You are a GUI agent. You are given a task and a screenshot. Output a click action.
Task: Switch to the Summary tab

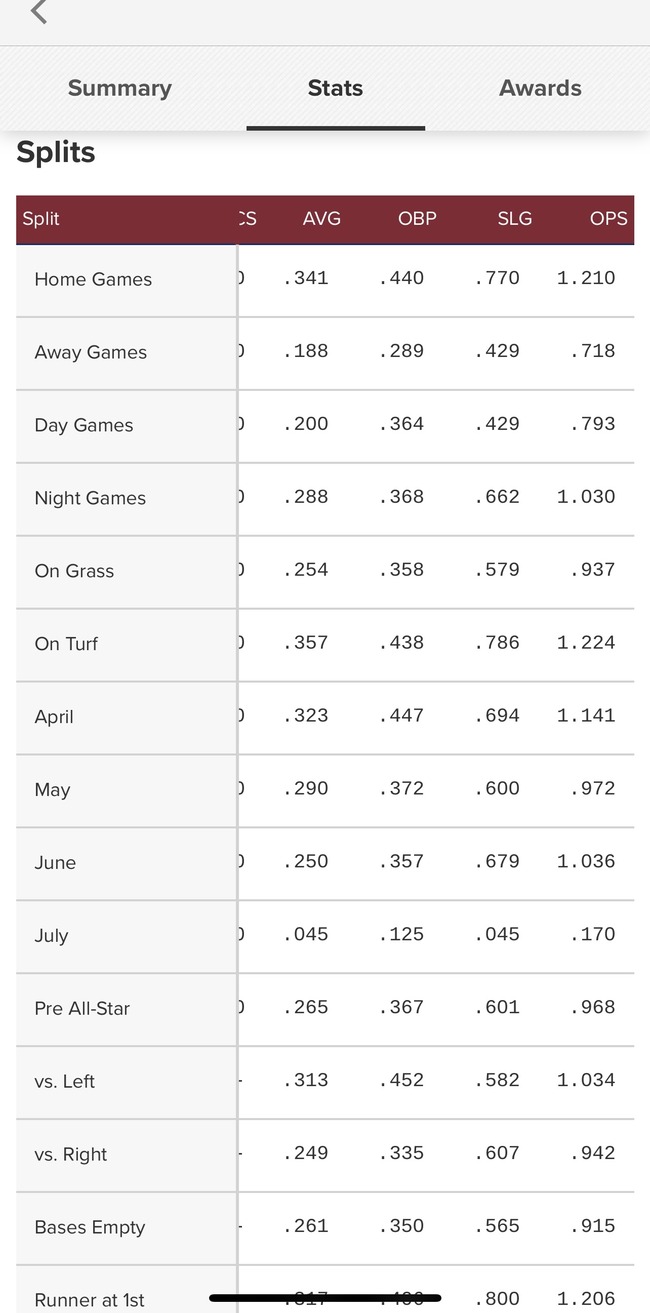point(120,88)
